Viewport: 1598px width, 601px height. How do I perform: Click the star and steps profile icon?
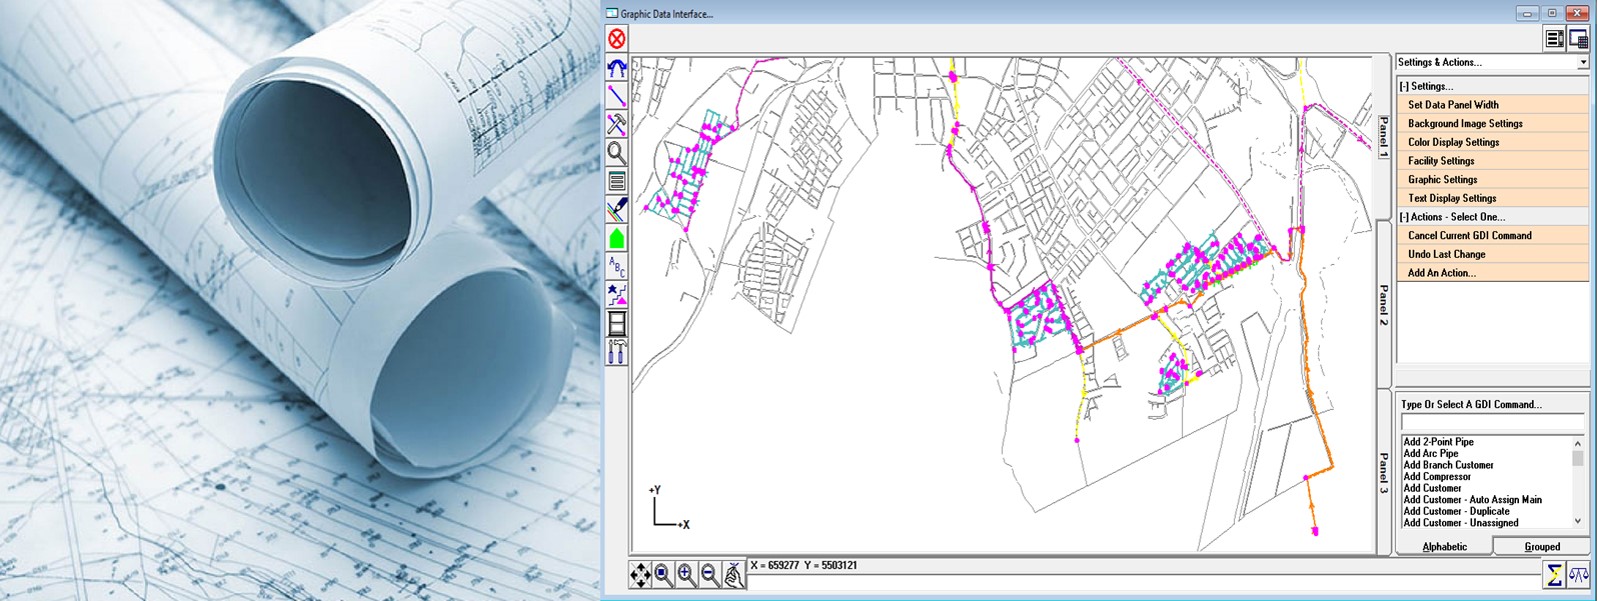[617, 295]
